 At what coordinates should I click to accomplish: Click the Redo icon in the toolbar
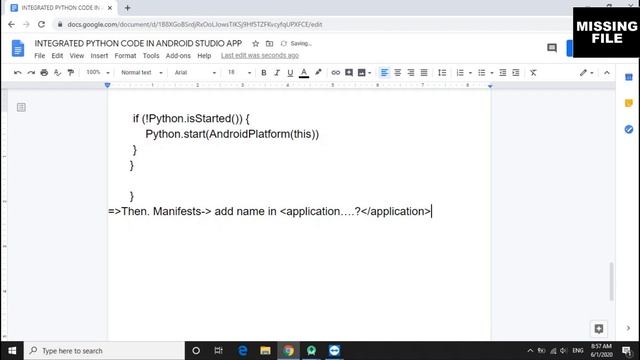pos(31,73)
